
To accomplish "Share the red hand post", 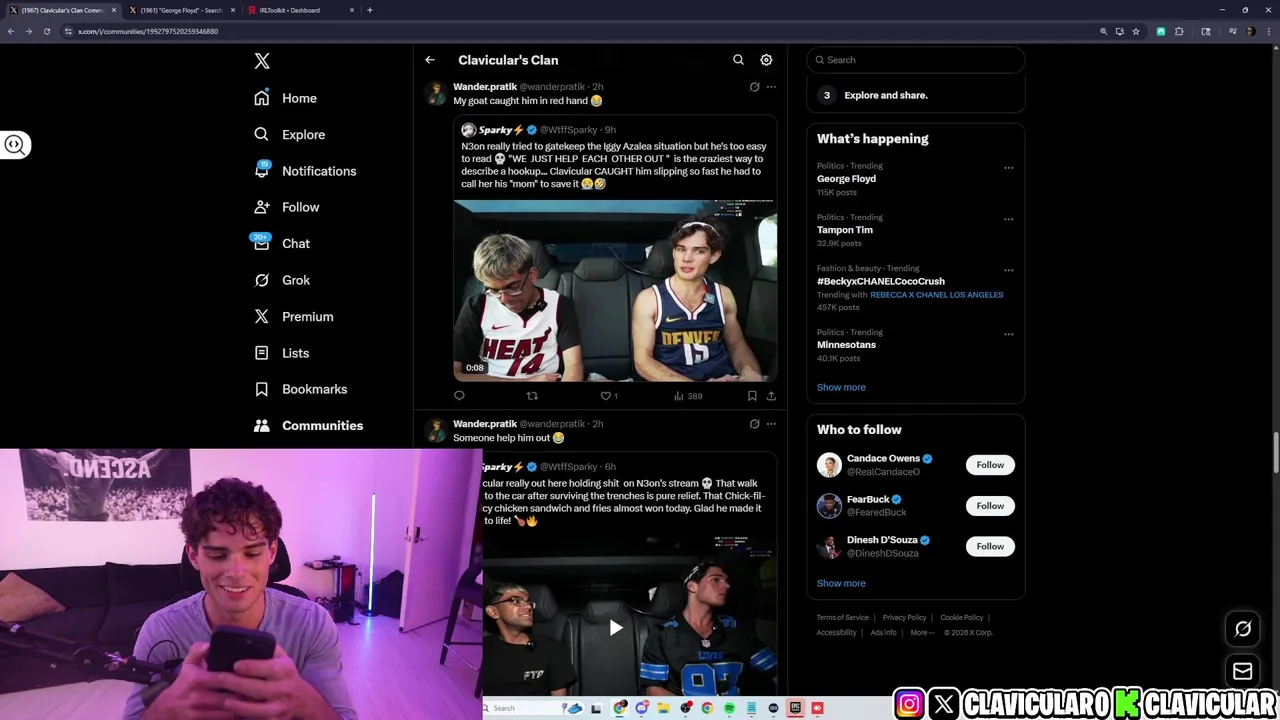I will [x=771, y=396].
